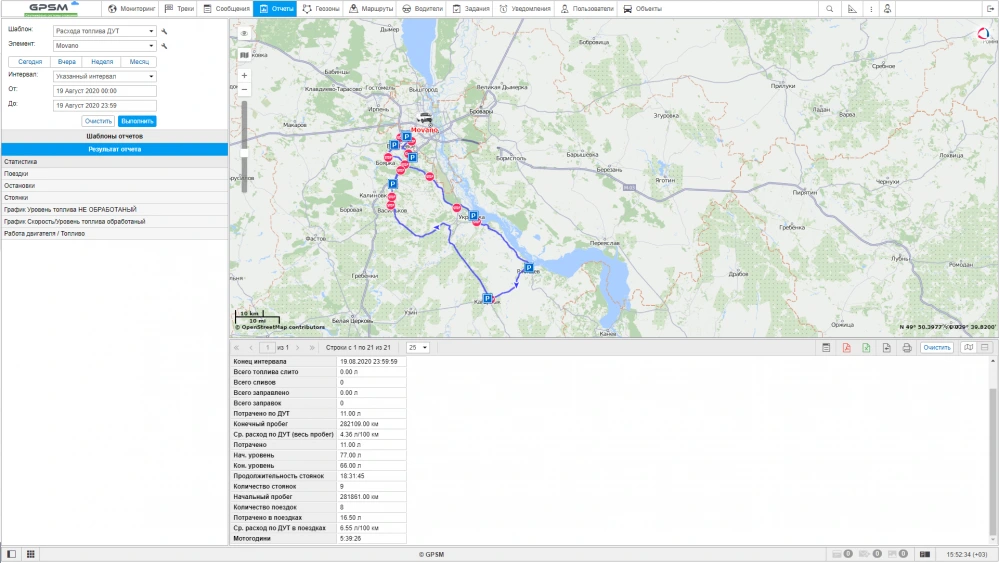Open the Остановки report row
The image size is (1000, 563).
tap(115, 186)
